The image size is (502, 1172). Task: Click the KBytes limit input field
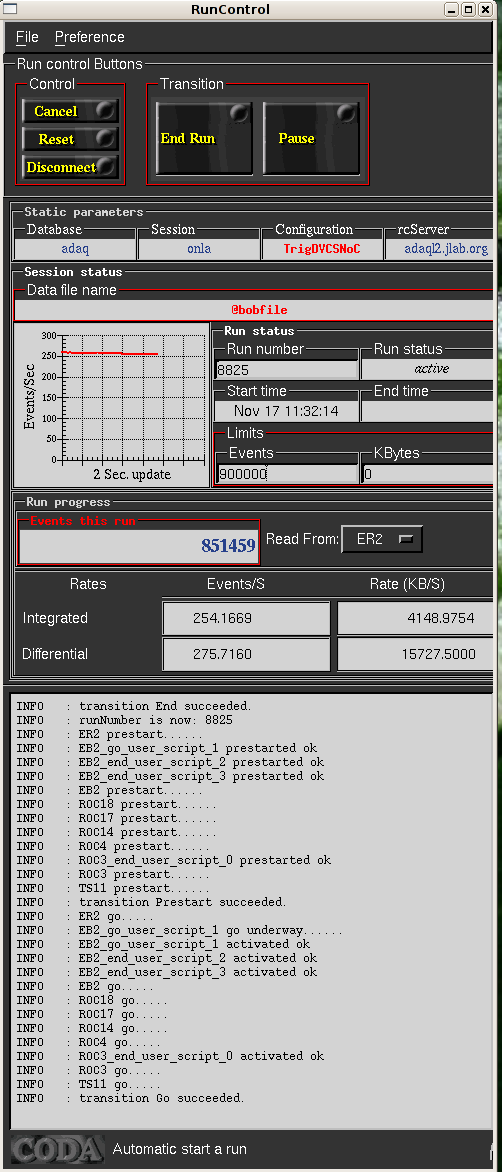pos(428,474)
